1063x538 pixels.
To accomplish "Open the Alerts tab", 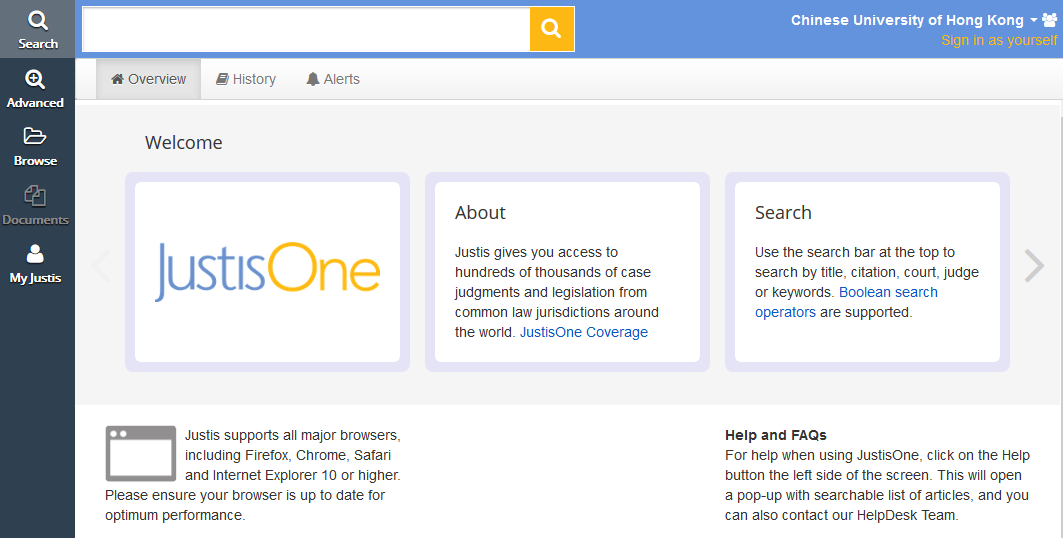I will 333,79.
